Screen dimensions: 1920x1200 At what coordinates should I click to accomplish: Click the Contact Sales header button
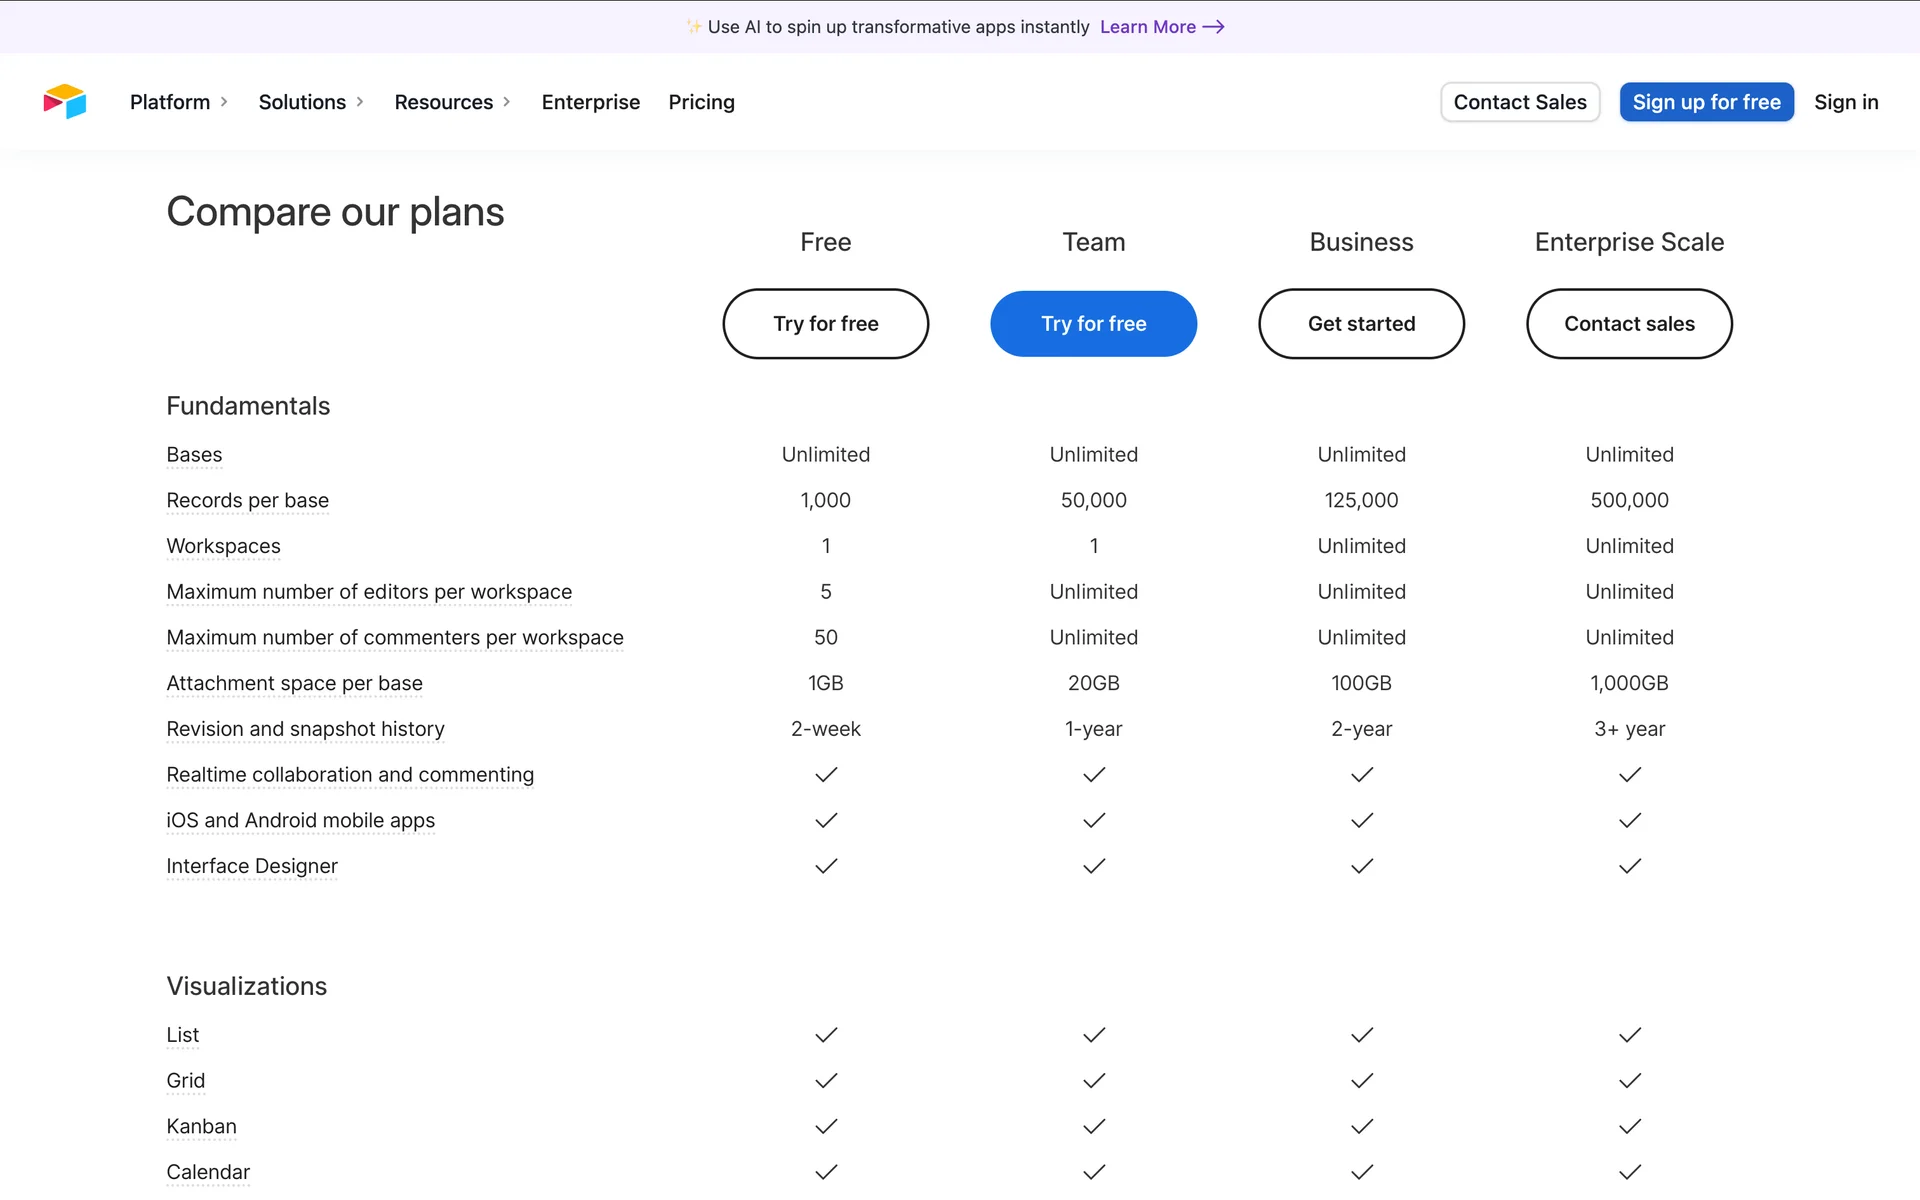[x=1519, y=102]
